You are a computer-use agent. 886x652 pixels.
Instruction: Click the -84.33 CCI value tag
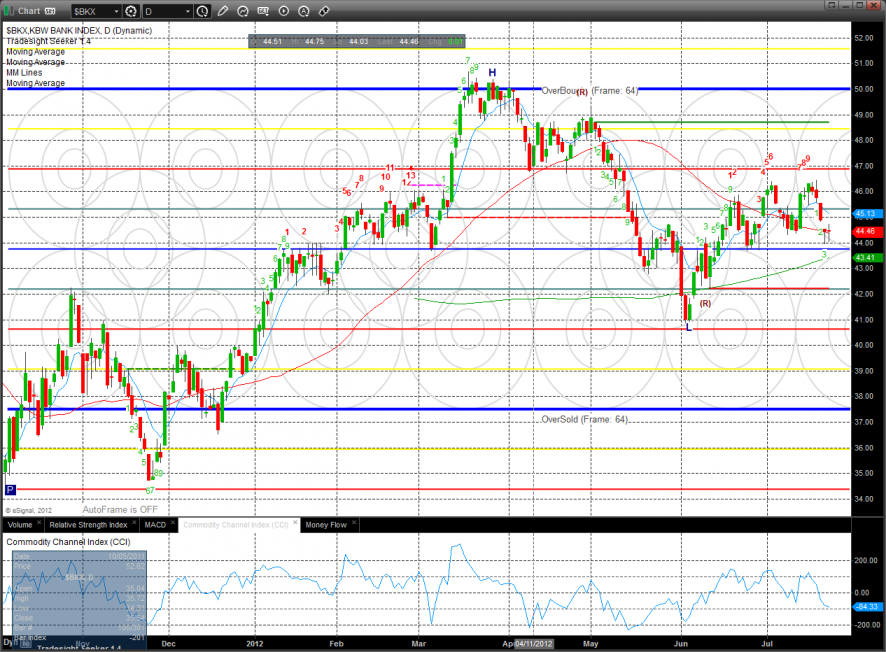866,607
